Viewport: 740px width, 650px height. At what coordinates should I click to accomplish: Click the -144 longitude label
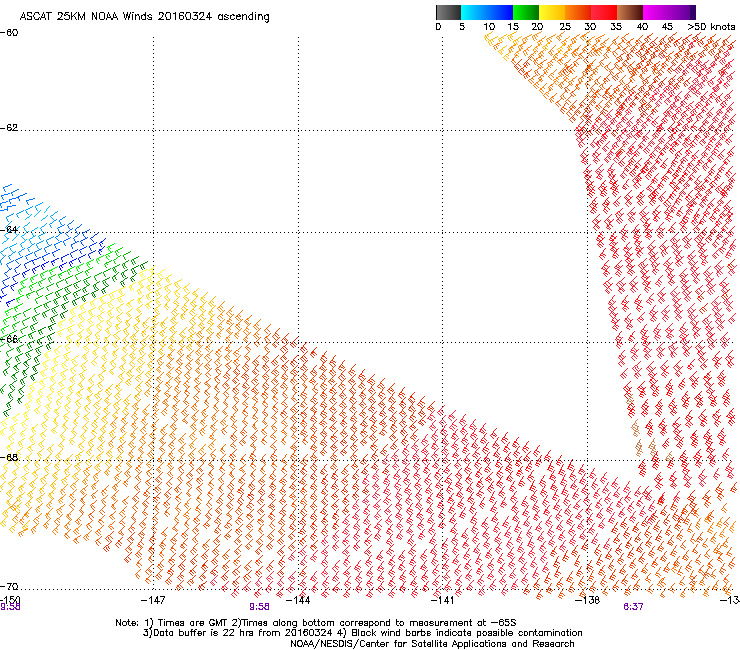point(298,600)
